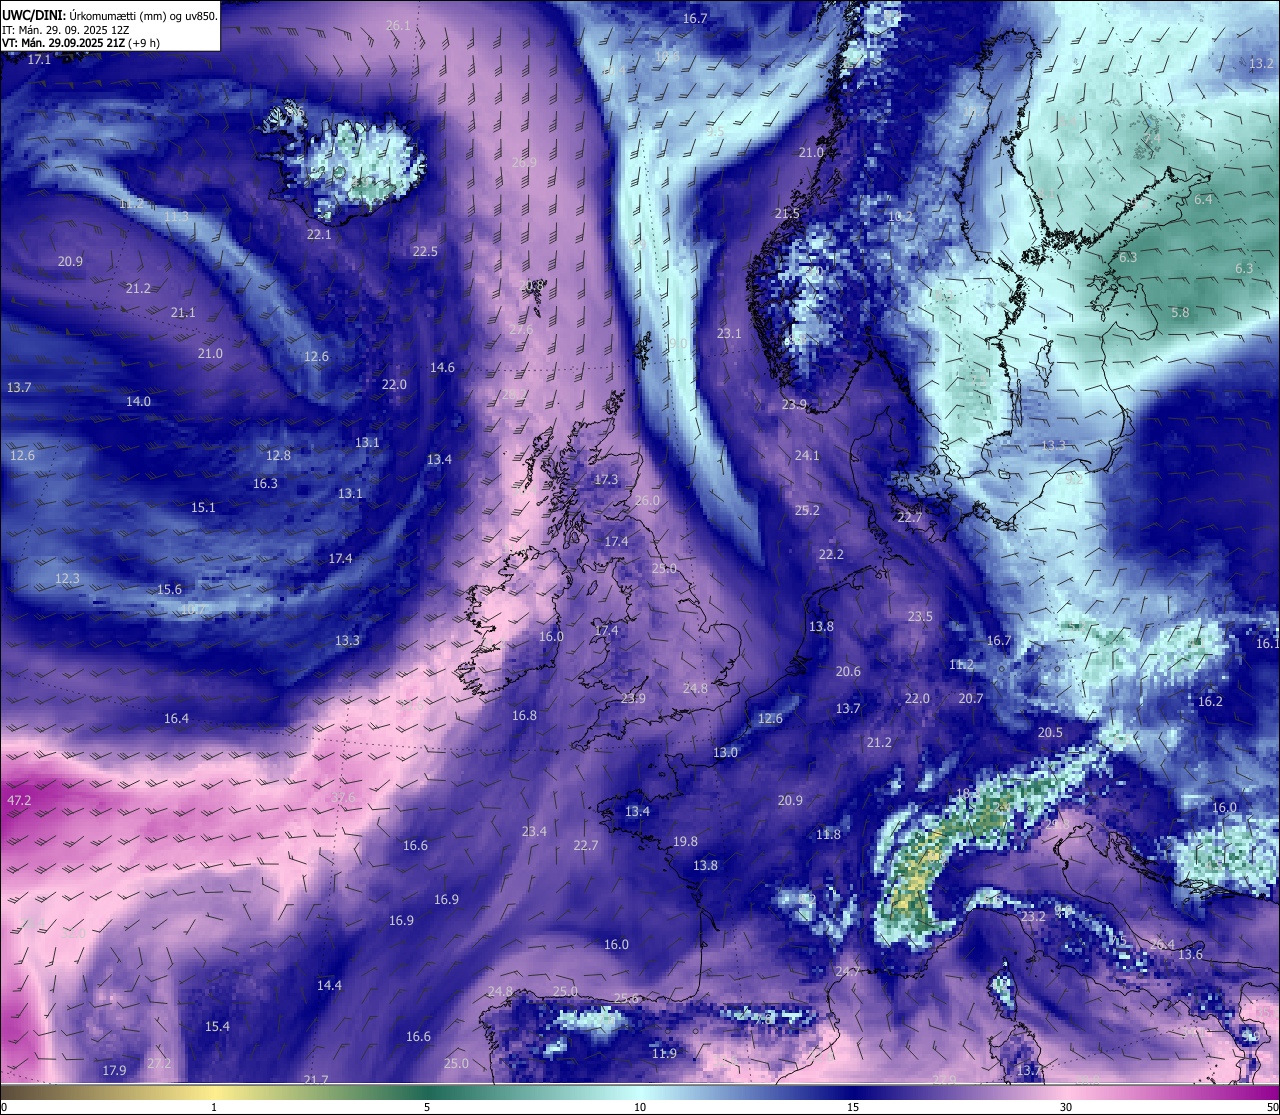The height and width of the screenshot is (1115, 1280).
Task: Click the 28.9 value east of Iceland
Action: click(524, 162)
